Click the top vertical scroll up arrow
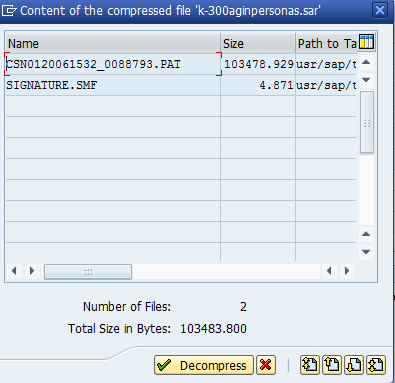This screenshot has width=395, height=383. click(366, 62)
